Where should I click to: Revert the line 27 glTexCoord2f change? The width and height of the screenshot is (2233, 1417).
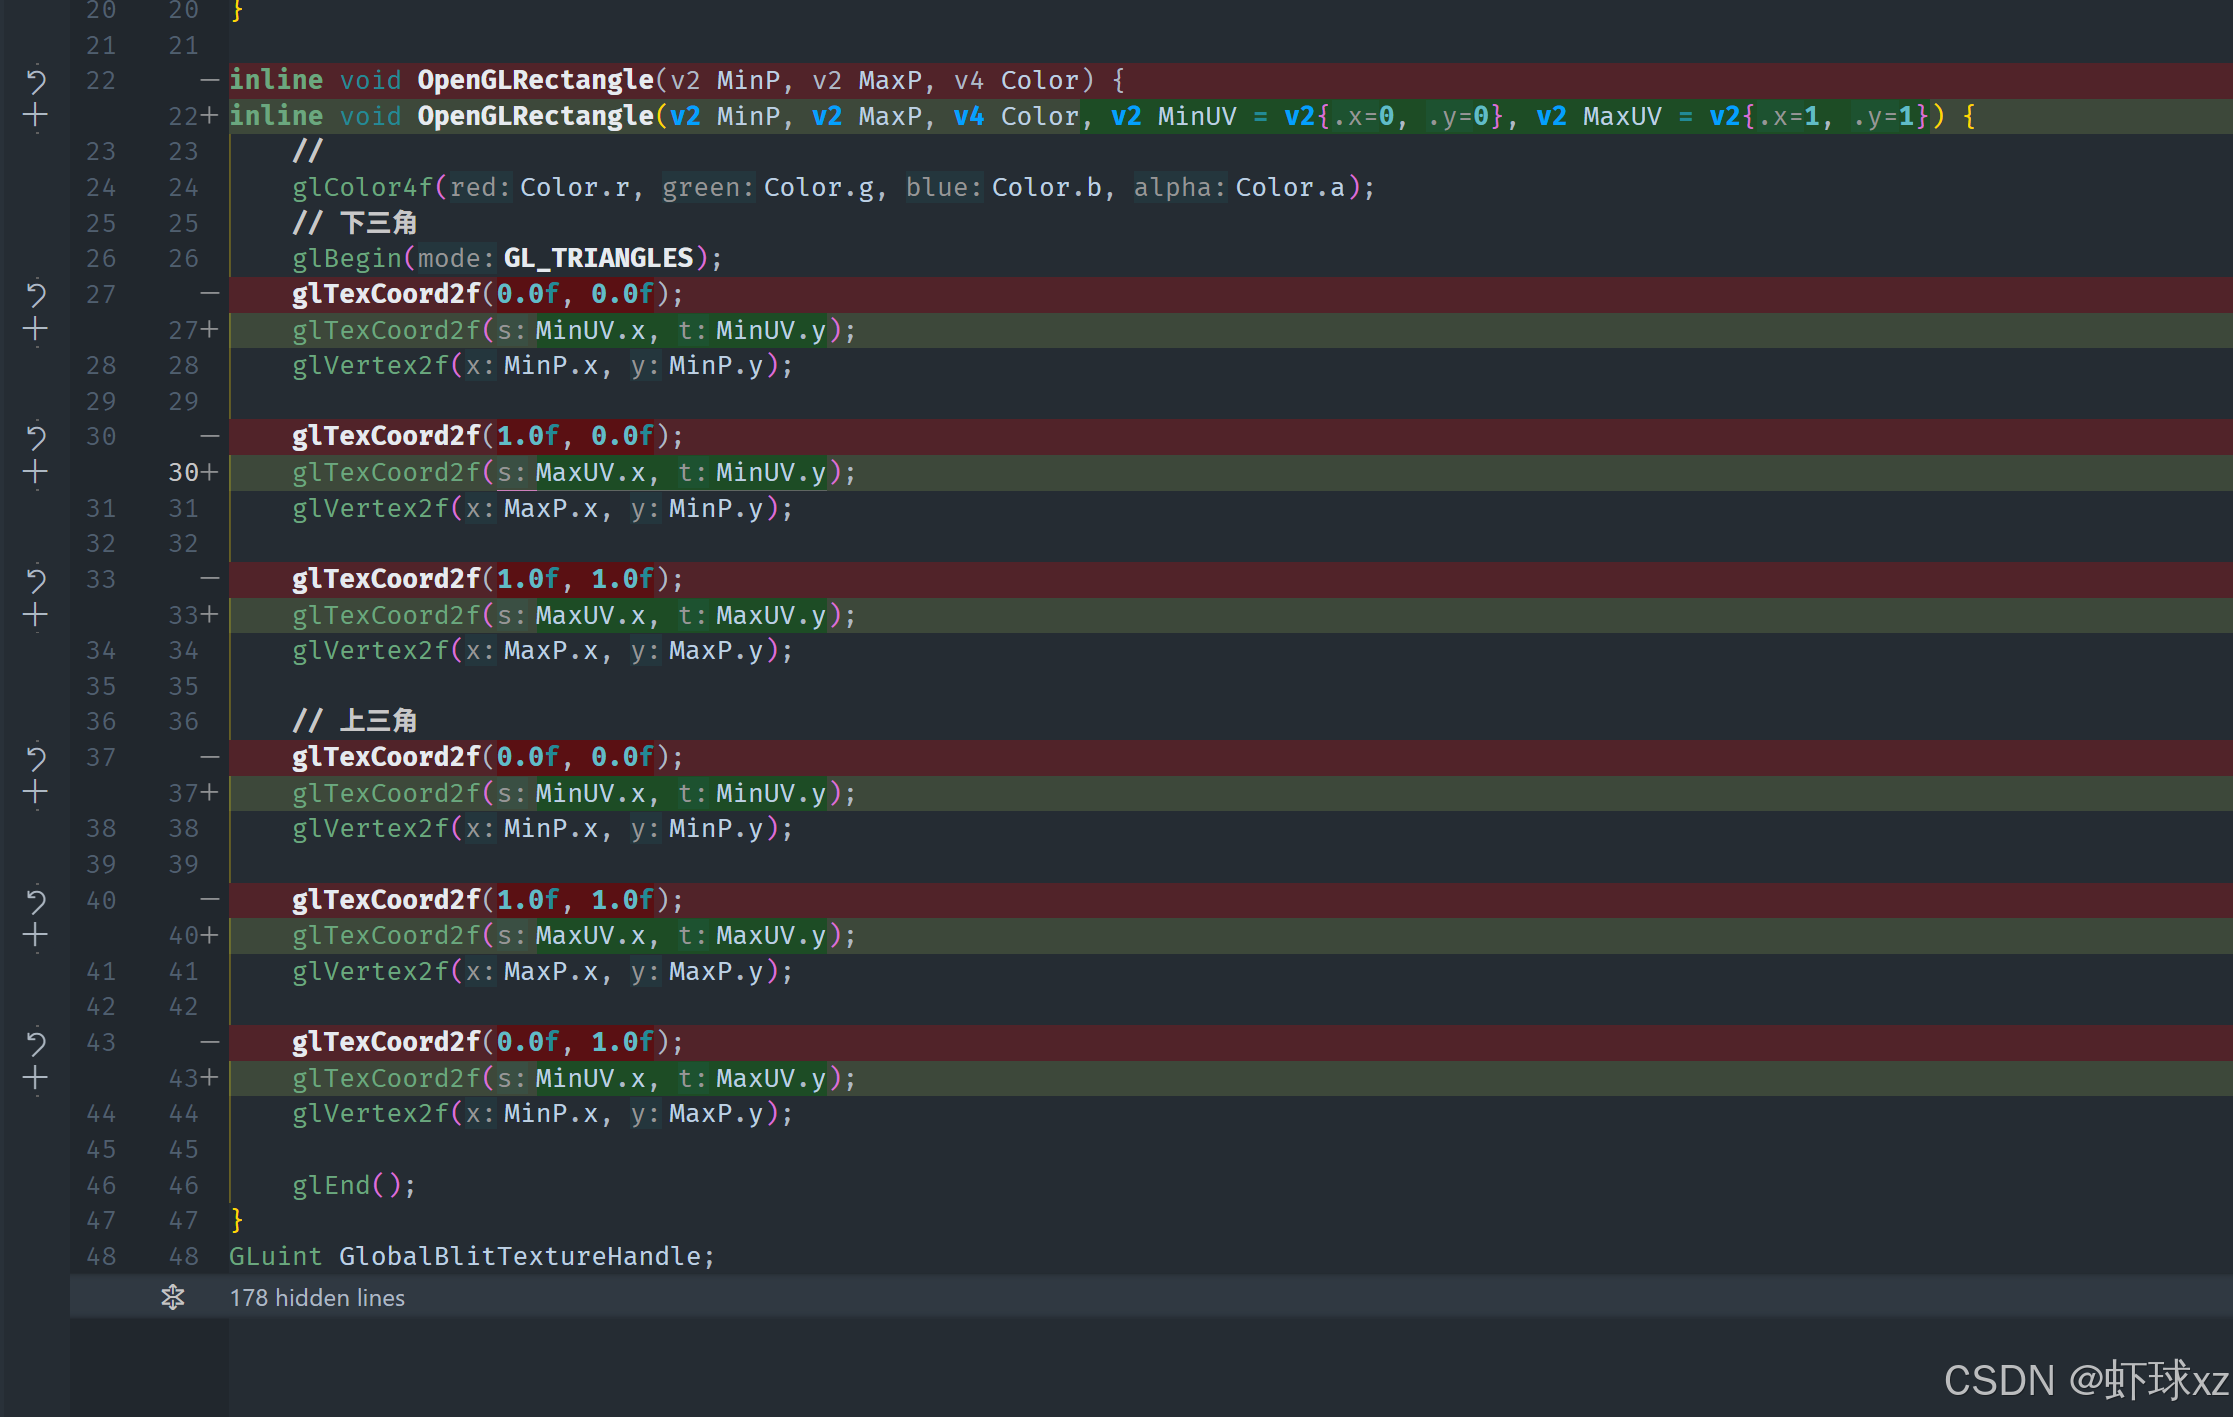(36, 294)
